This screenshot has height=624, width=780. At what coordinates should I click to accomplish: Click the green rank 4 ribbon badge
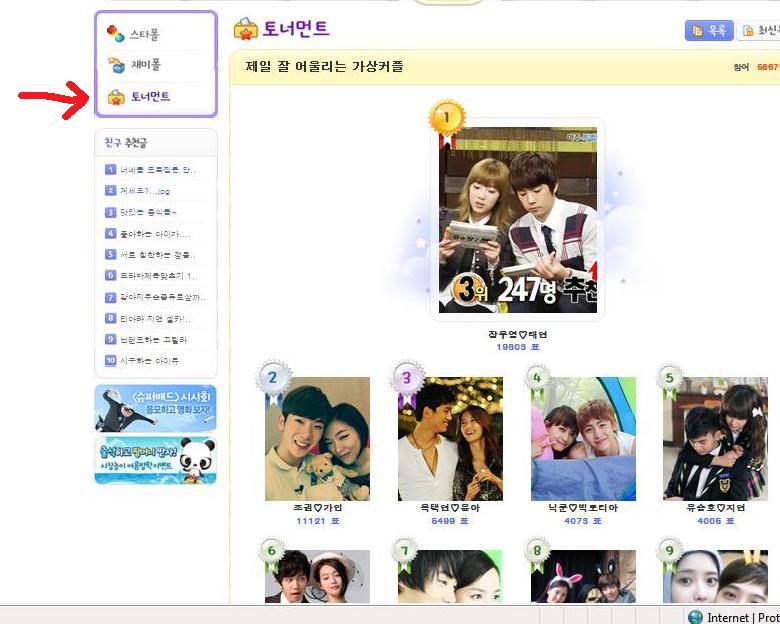pyautogui.click(x=537, y=381)
